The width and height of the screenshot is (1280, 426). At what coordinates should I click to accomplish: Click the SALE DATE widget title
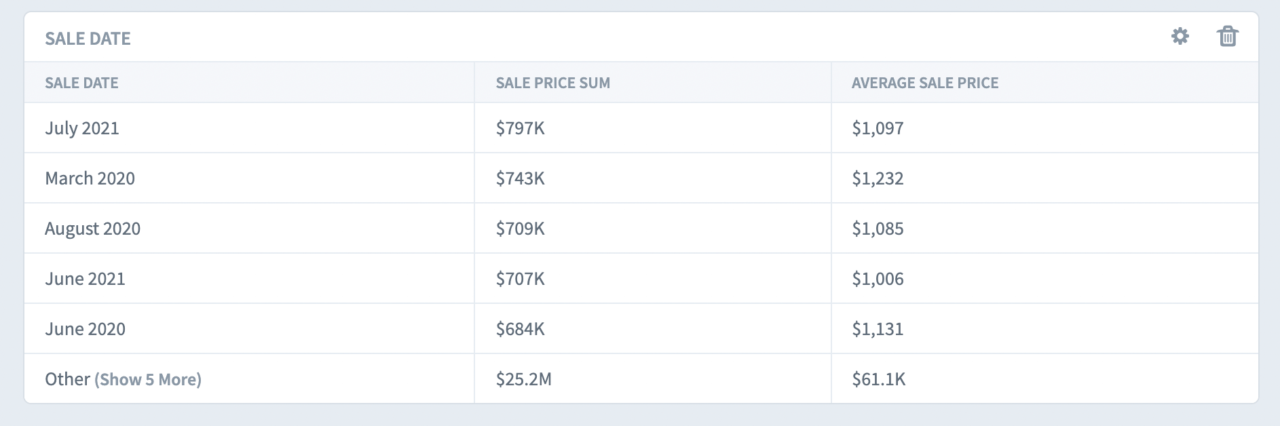click(x=88, y=38)
